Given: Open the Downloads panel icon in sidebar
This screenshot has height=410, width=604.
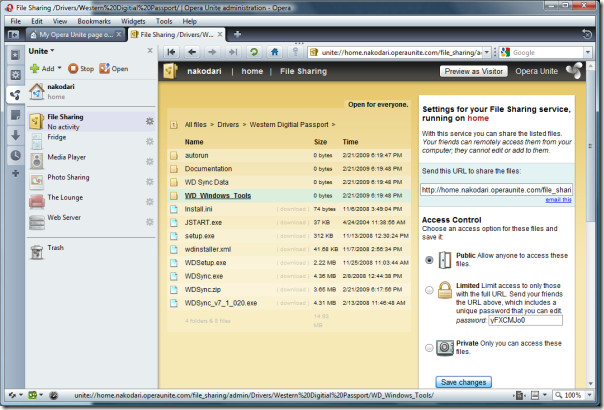Looking at the screenshot, I should pos(15,135).
